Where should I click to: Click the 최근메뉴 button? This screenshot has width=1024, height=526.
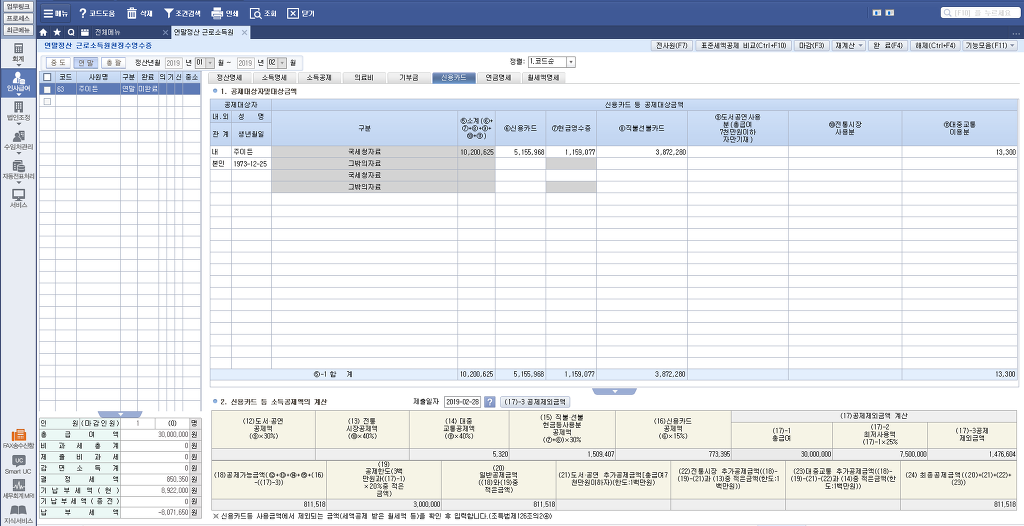tap(18, 29)
